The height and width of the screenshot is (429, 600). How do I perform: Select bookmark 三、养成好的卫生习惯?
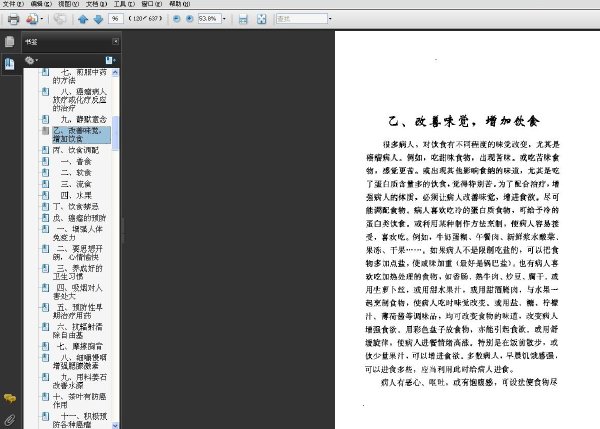78,272
